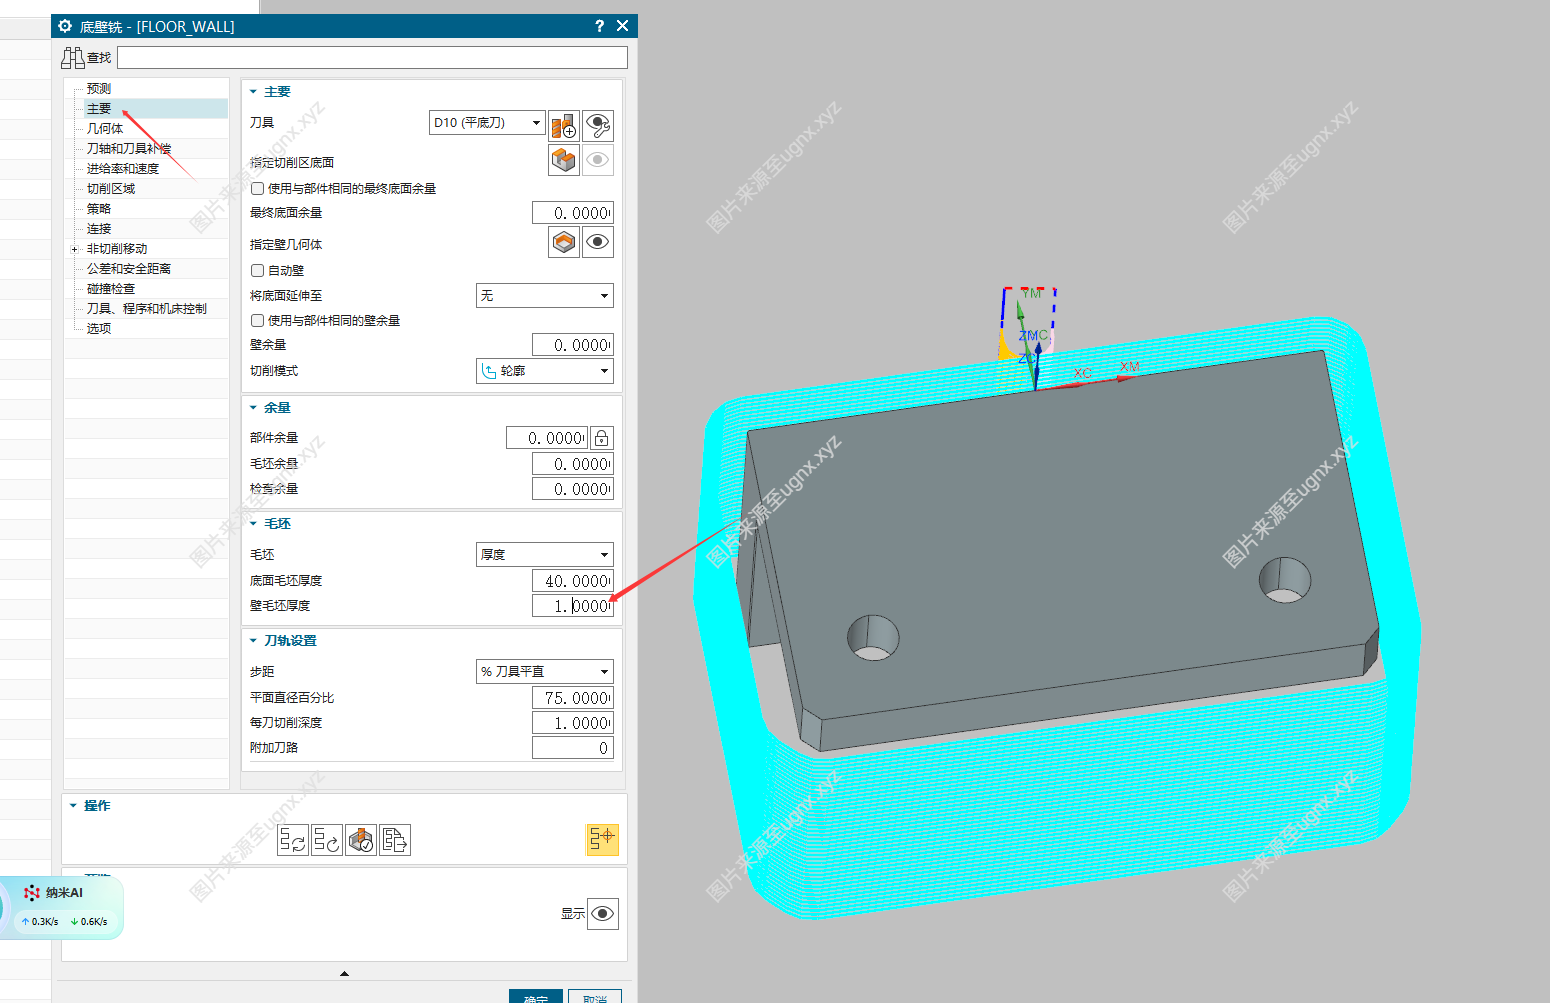Image resolution: width=1550 pixels, height=1003 pixels.
Task: Click the edit/display tool wrench icon
Action: [x=598, y=125]
